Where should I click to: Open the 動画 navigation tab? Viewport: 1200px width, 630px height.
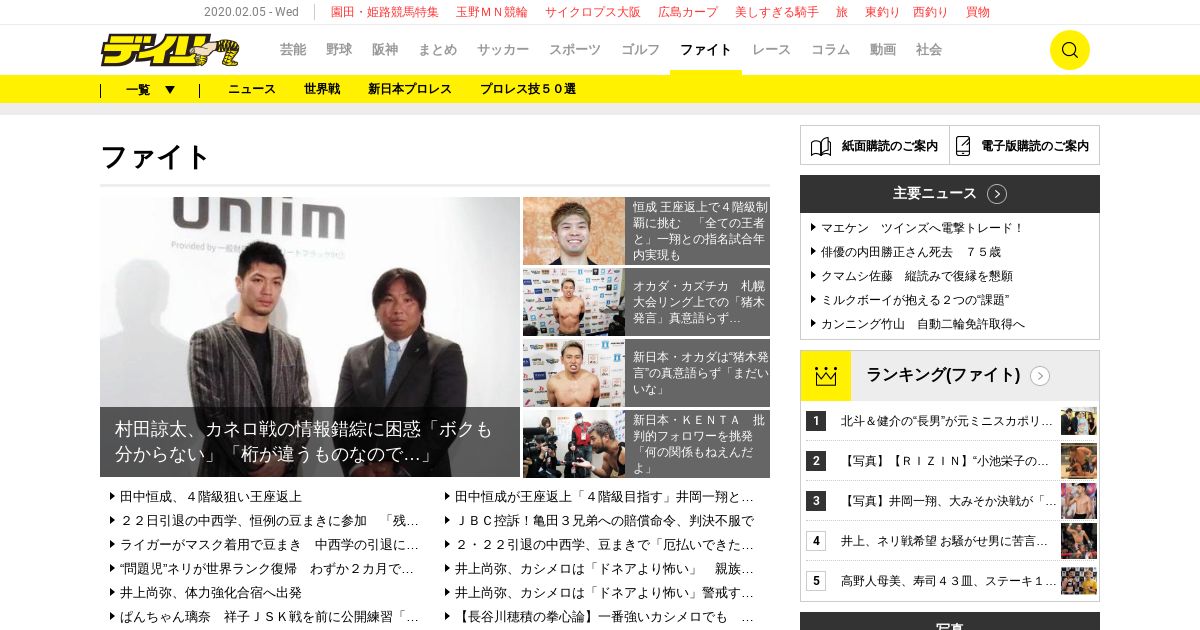[x=883, y=49]
